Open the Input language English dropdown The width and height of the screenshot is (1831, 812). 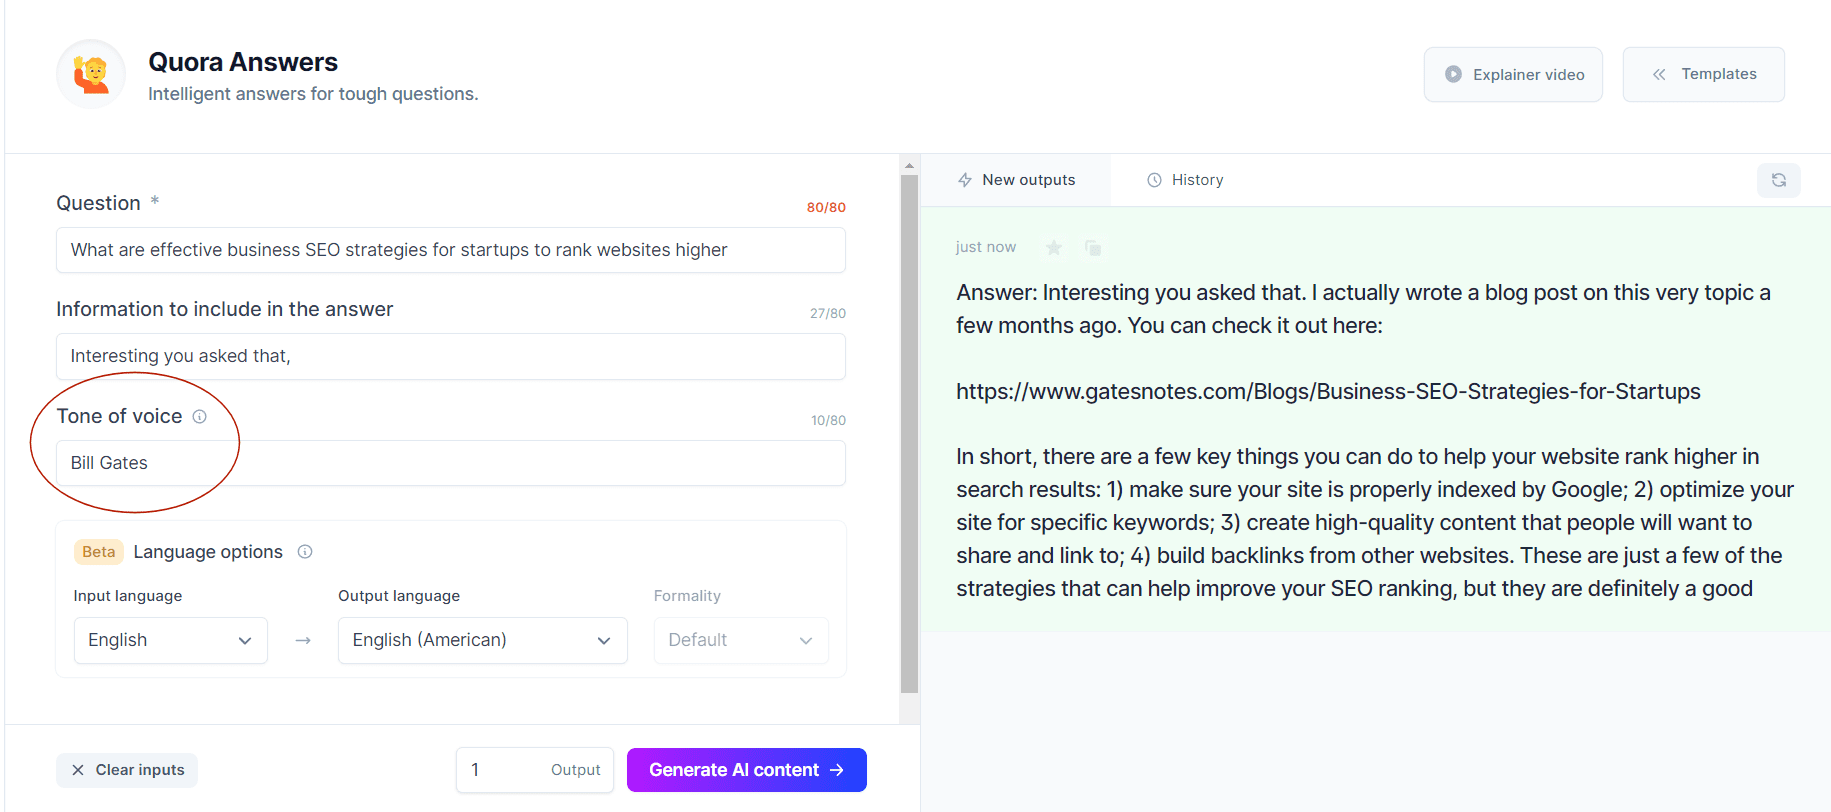pos(170,640)
